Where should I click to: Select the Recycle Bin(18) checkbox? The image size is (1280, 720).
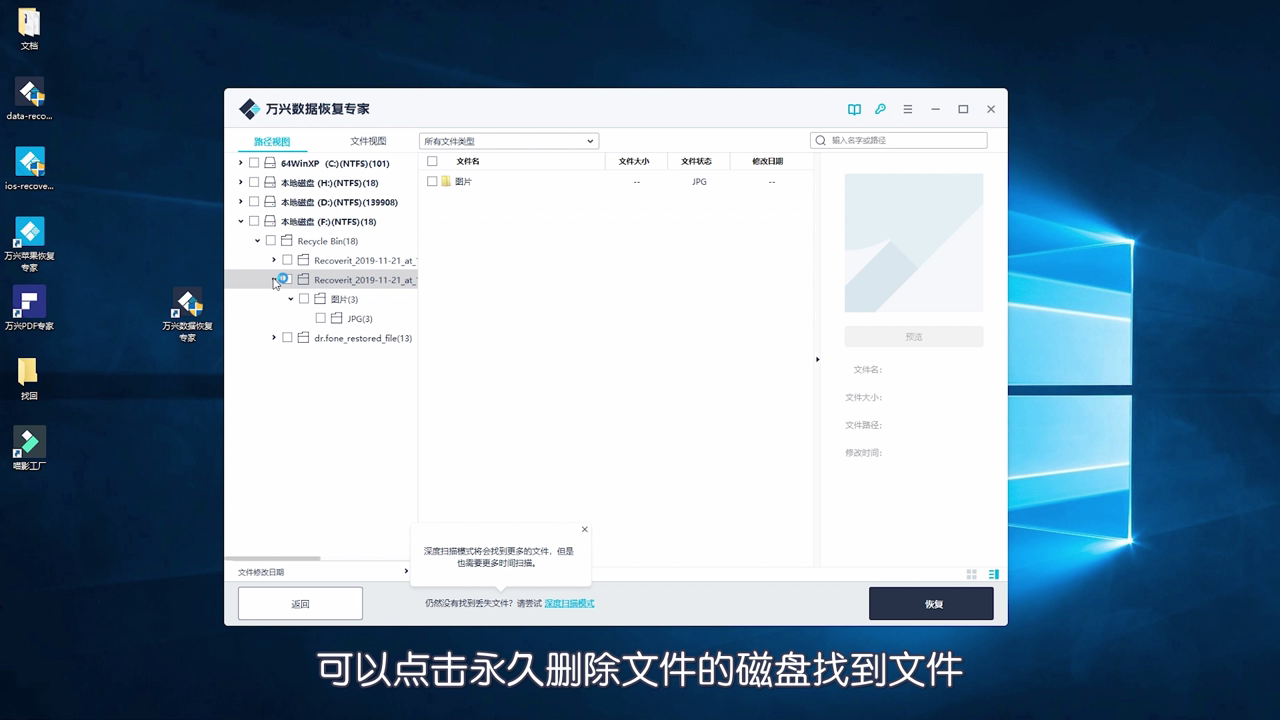pyautogui.click(x=270, y=240)
